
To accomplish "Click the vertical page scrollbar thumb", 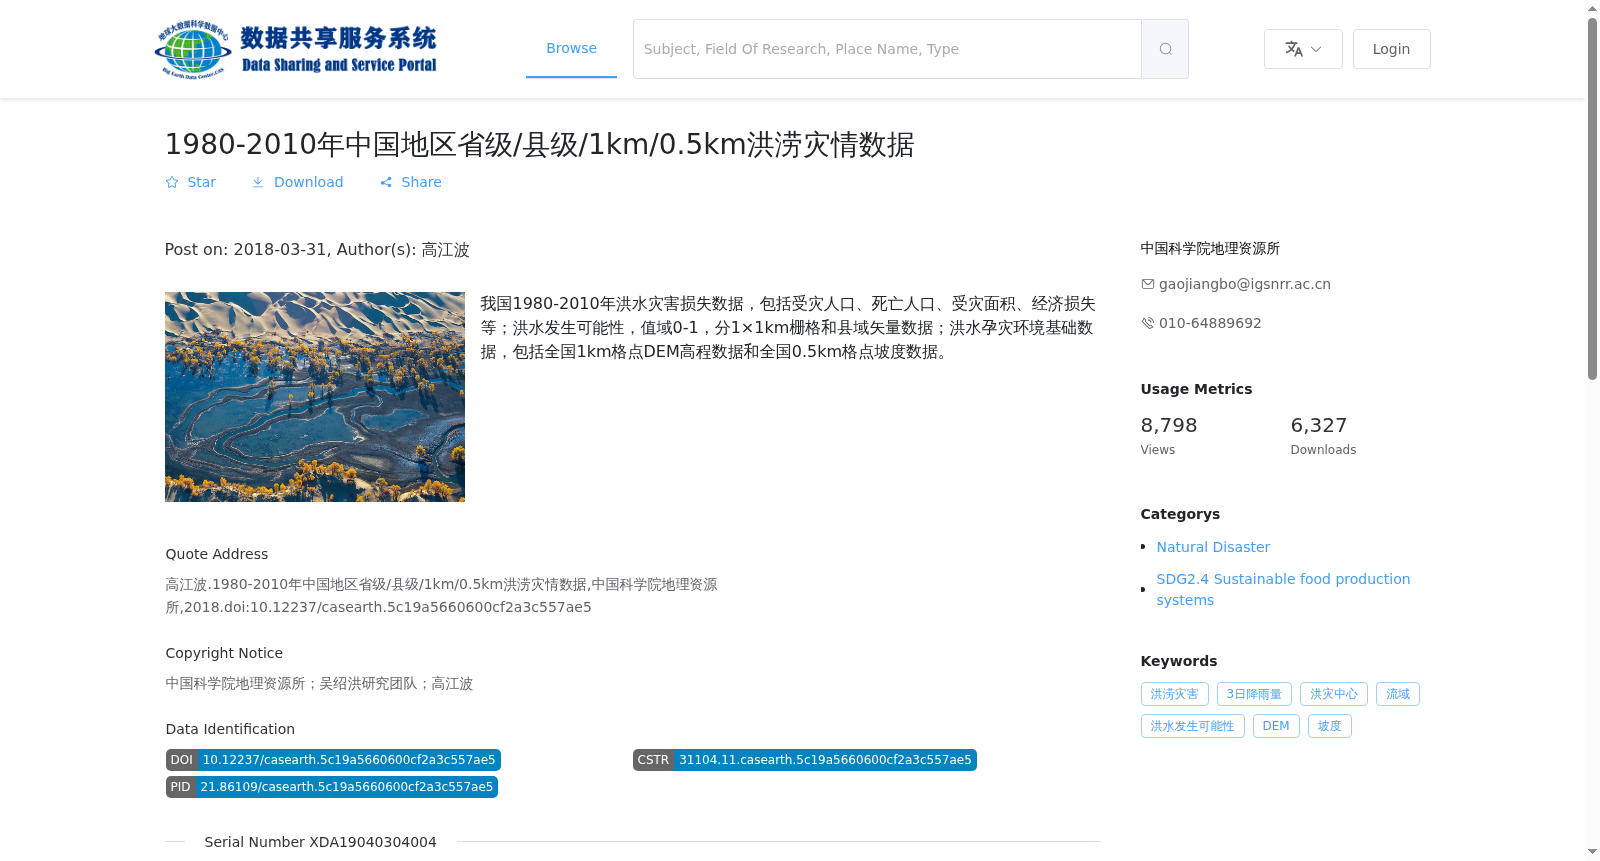I will click(x=1593, y=198).
